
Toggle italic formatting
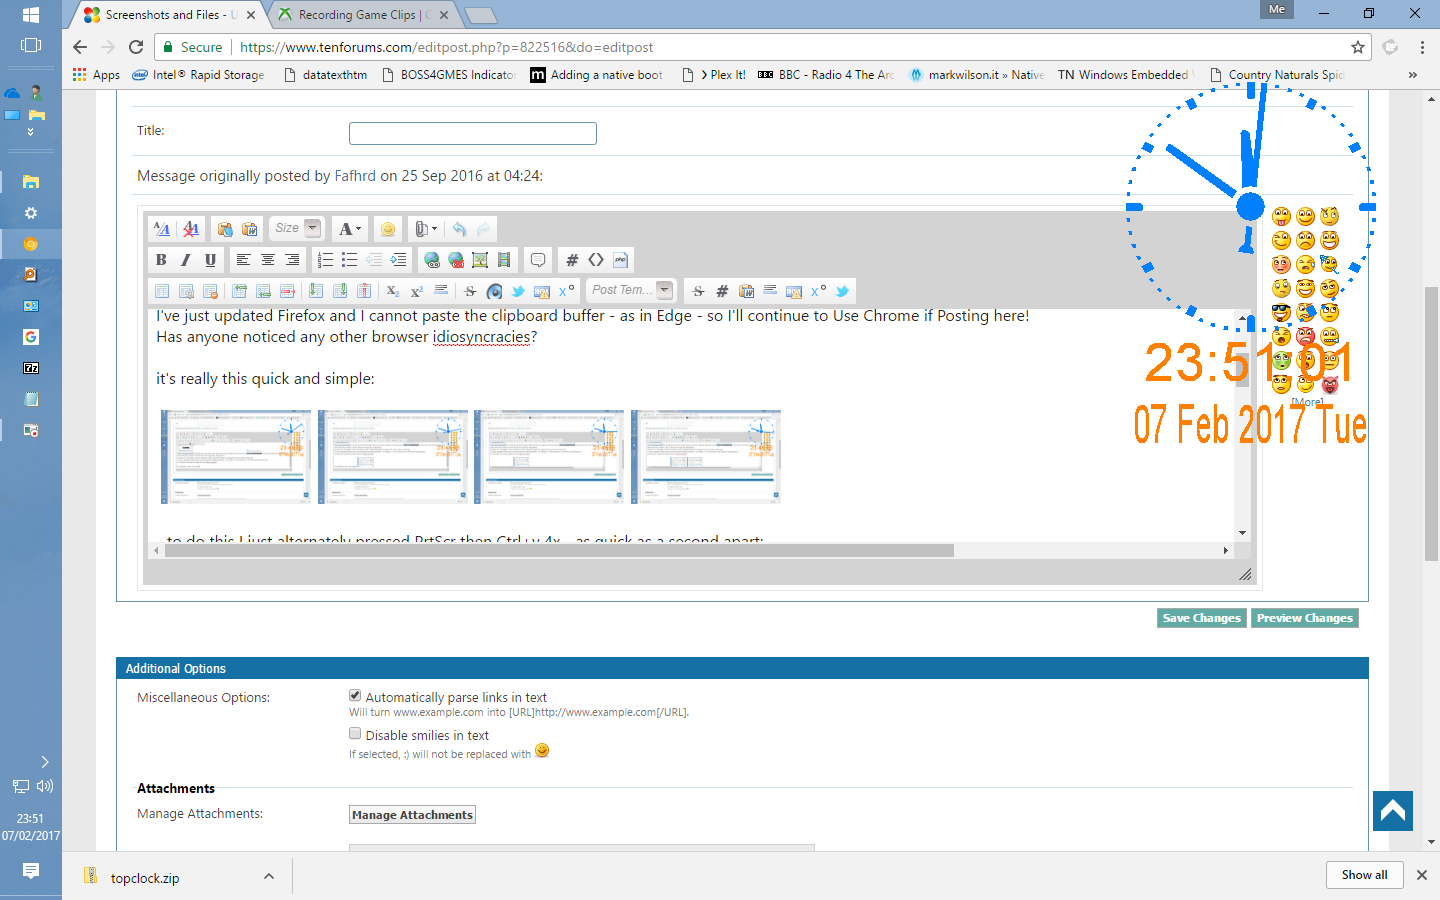coord(185,260)
